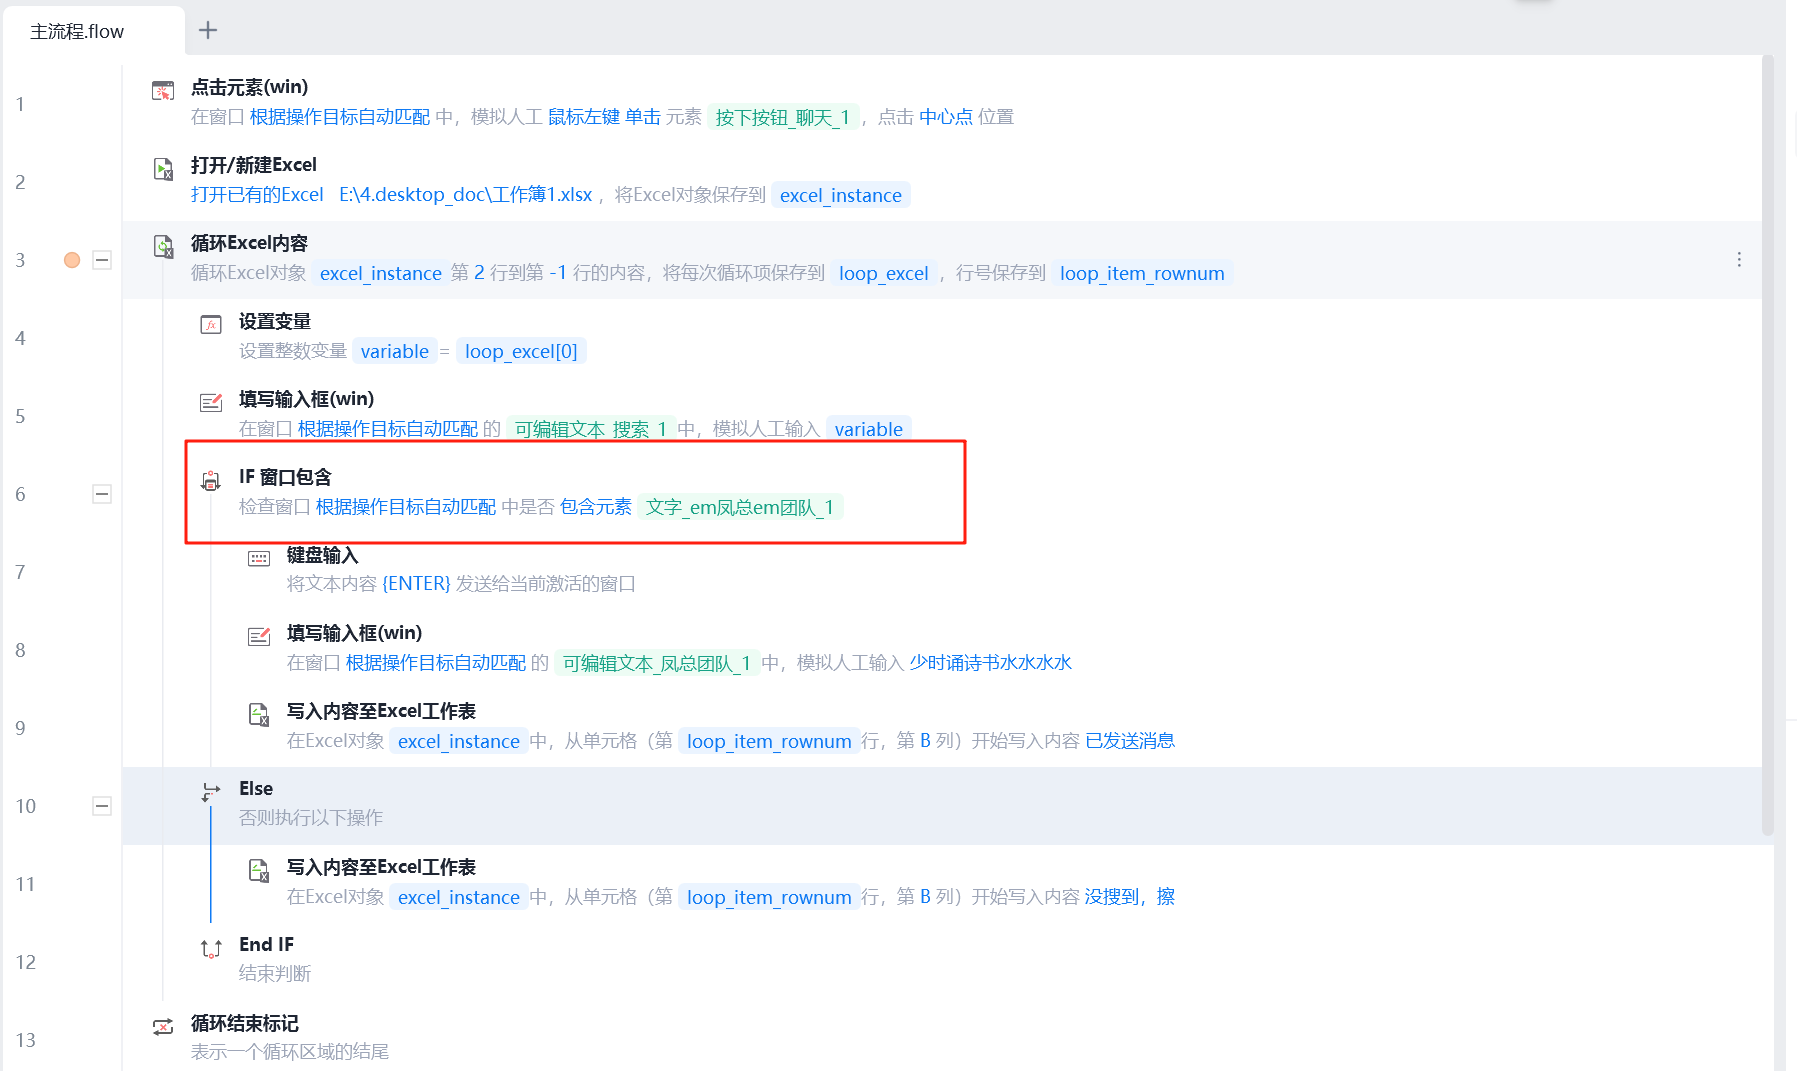Image resolution: width=1797 pixels, height=1071 pixels.
Task: Click the 少时诵诗书水水水水 input text
Action: [991, 663]
